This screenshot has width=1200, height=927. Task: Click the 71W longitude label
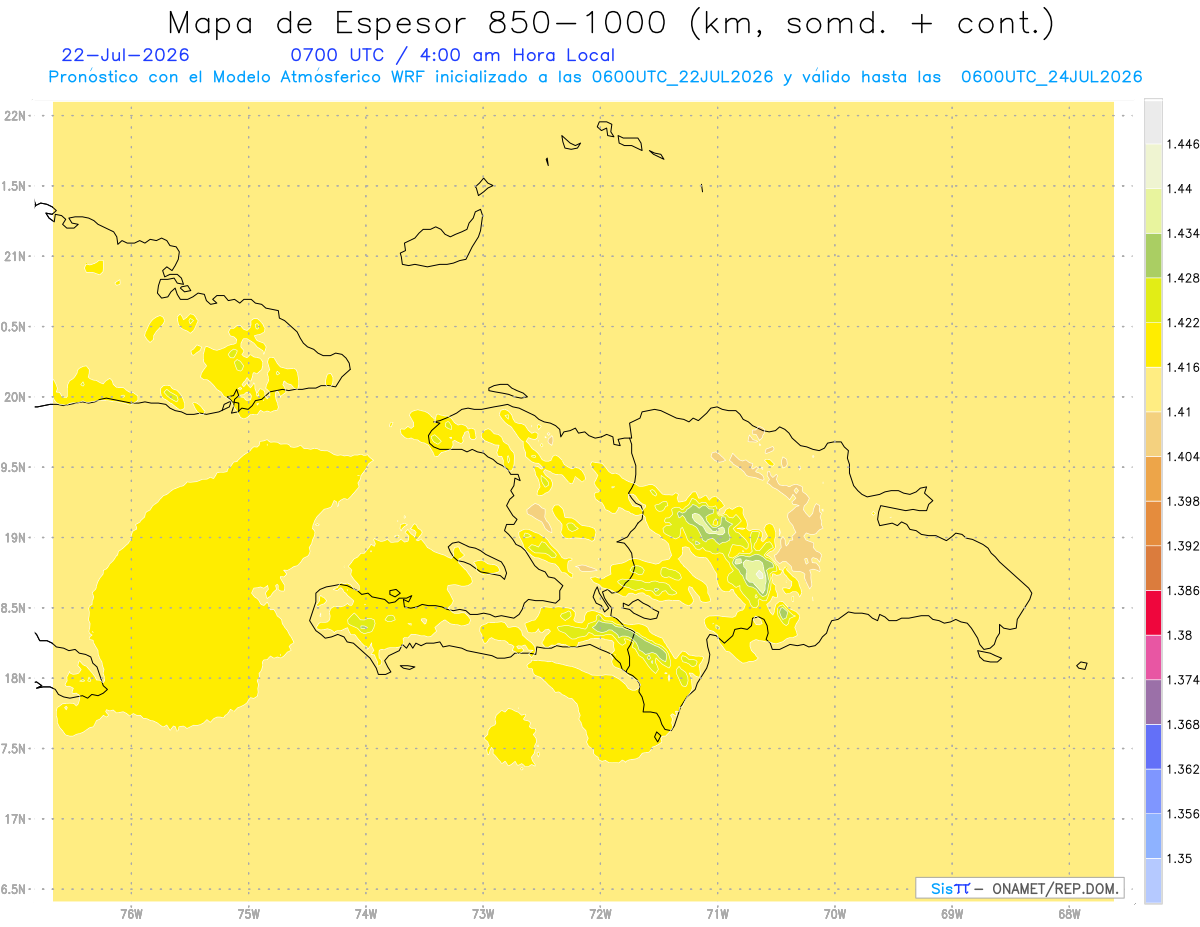(717, 913)
